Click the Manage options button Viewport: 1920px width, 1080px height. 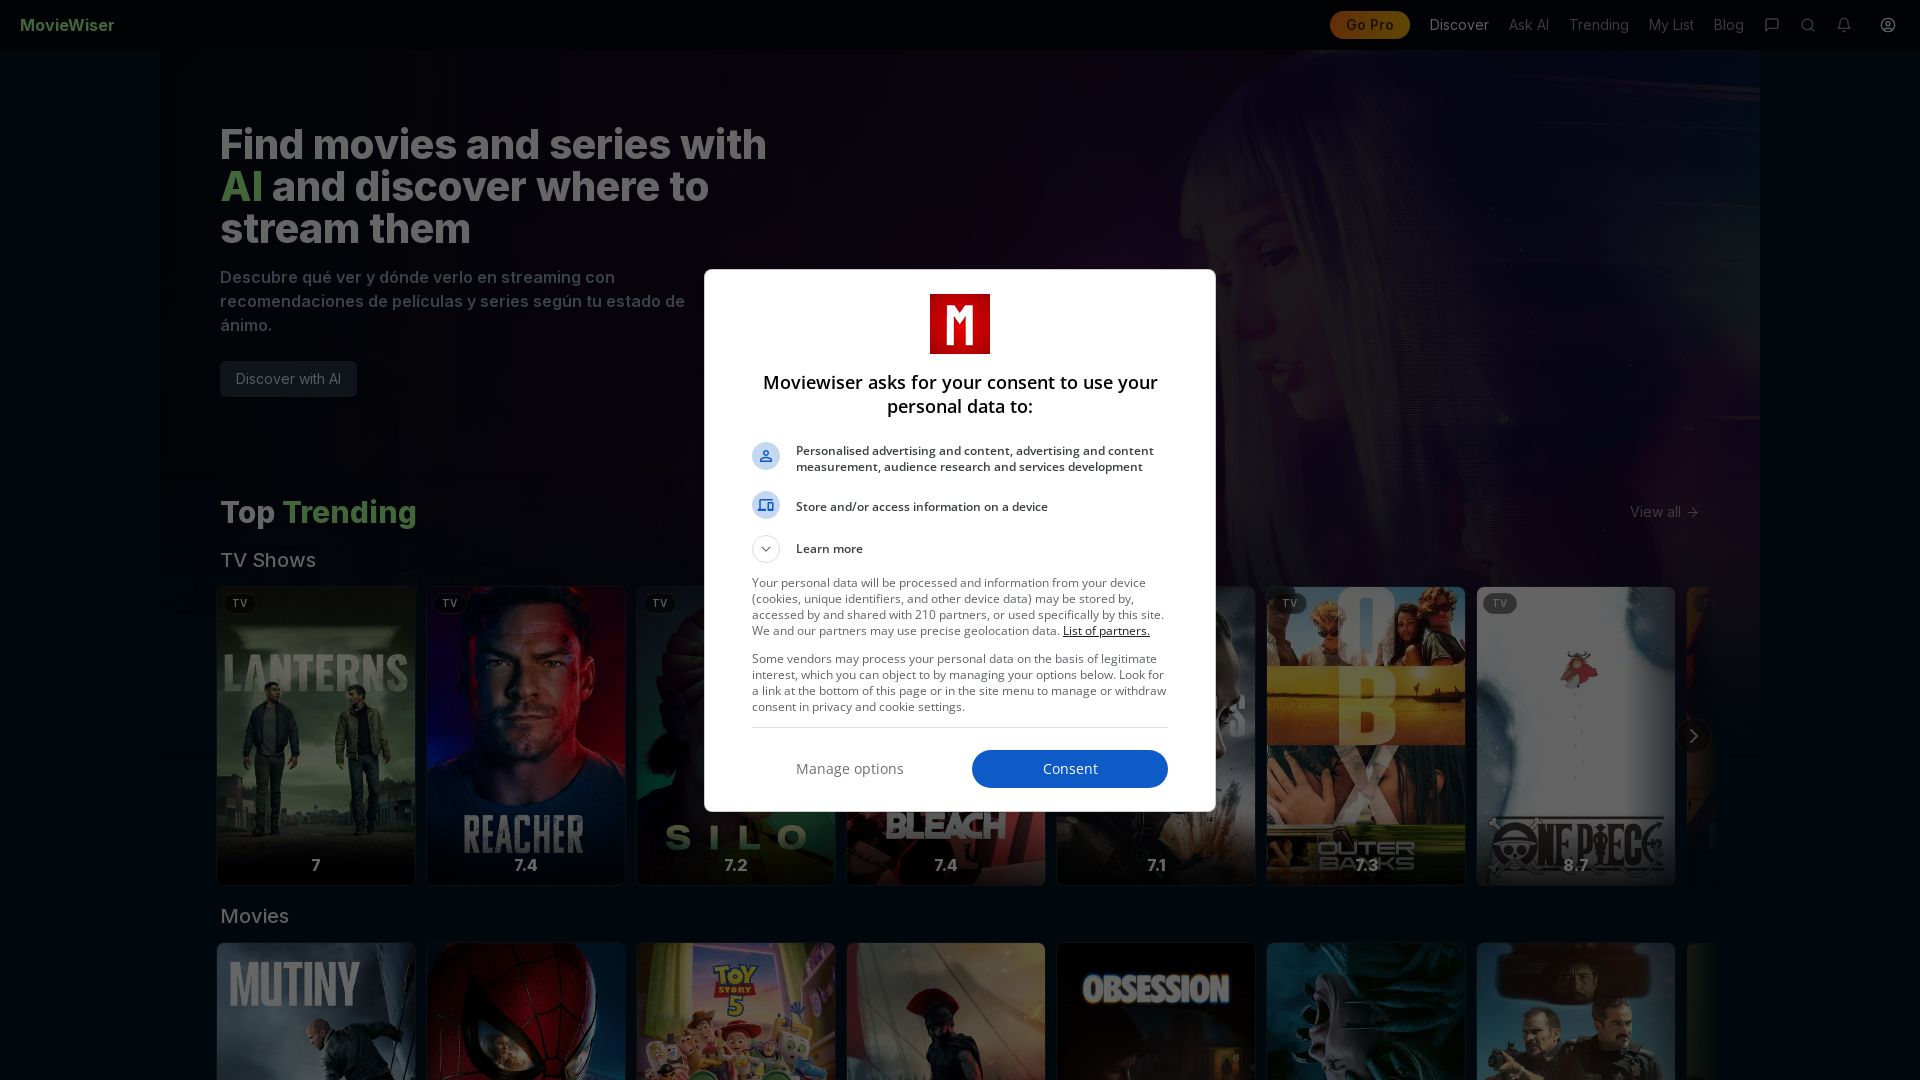850,769
